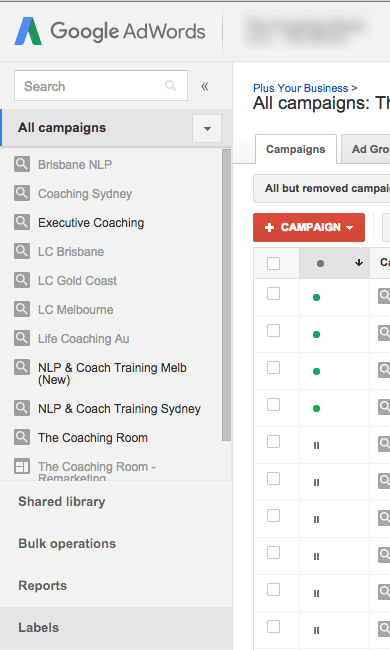Click the campaign list vertical scrollbar
The image size is (390, 650).
coord(226,295)
